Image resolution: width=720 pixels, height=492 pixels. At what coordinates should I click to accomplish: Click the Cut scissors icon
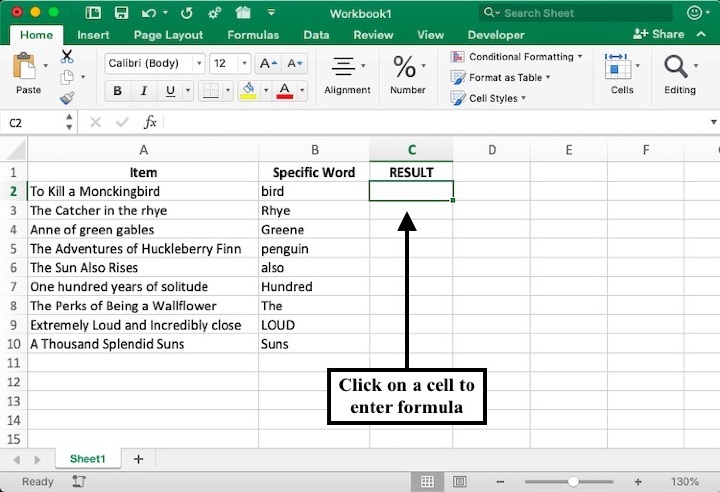67,56
